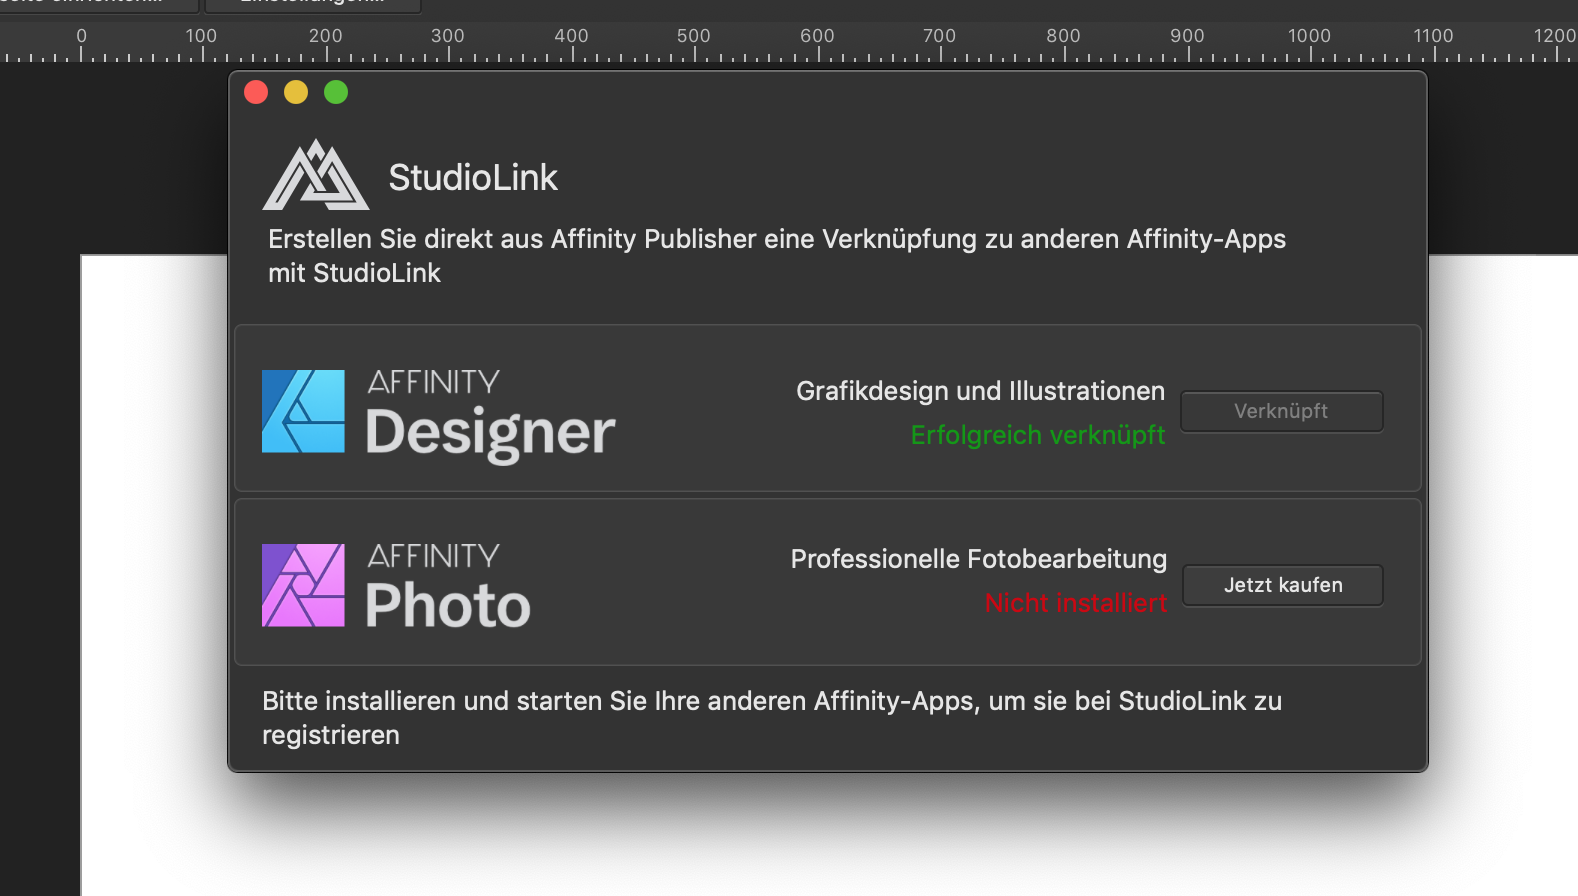
Task: Click 'Professionelle Fotobearbeitung' description
Action: pos(979,559)
